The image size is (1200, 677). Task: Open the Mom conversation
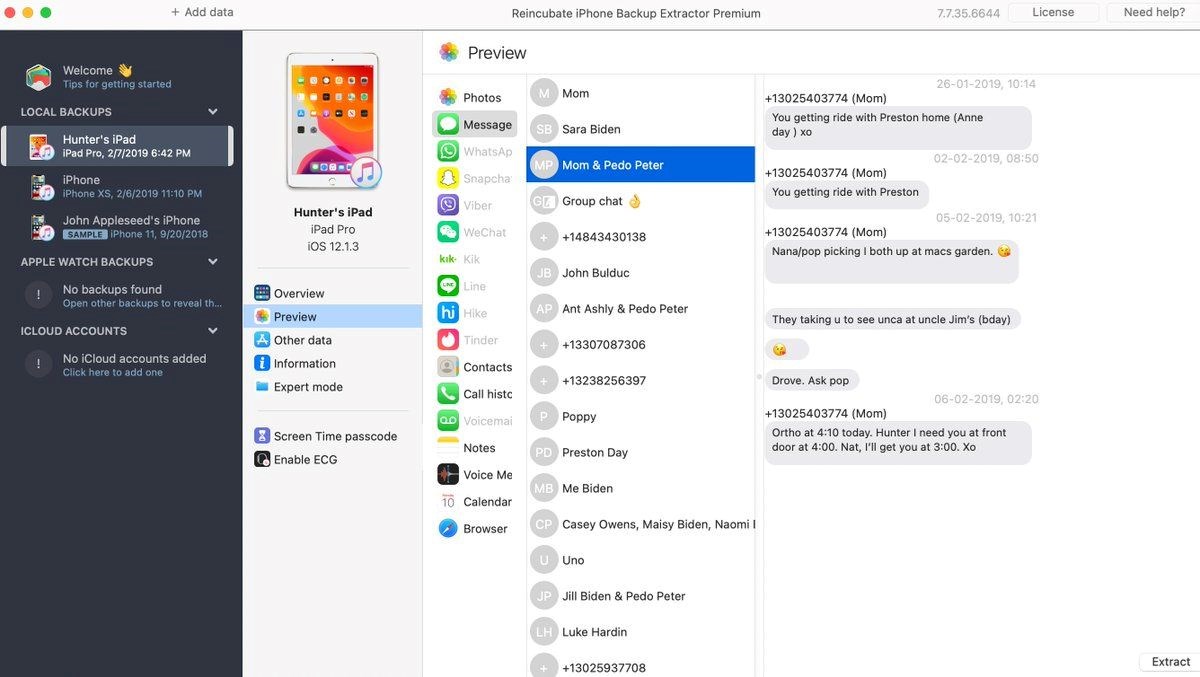pos(641,93)
